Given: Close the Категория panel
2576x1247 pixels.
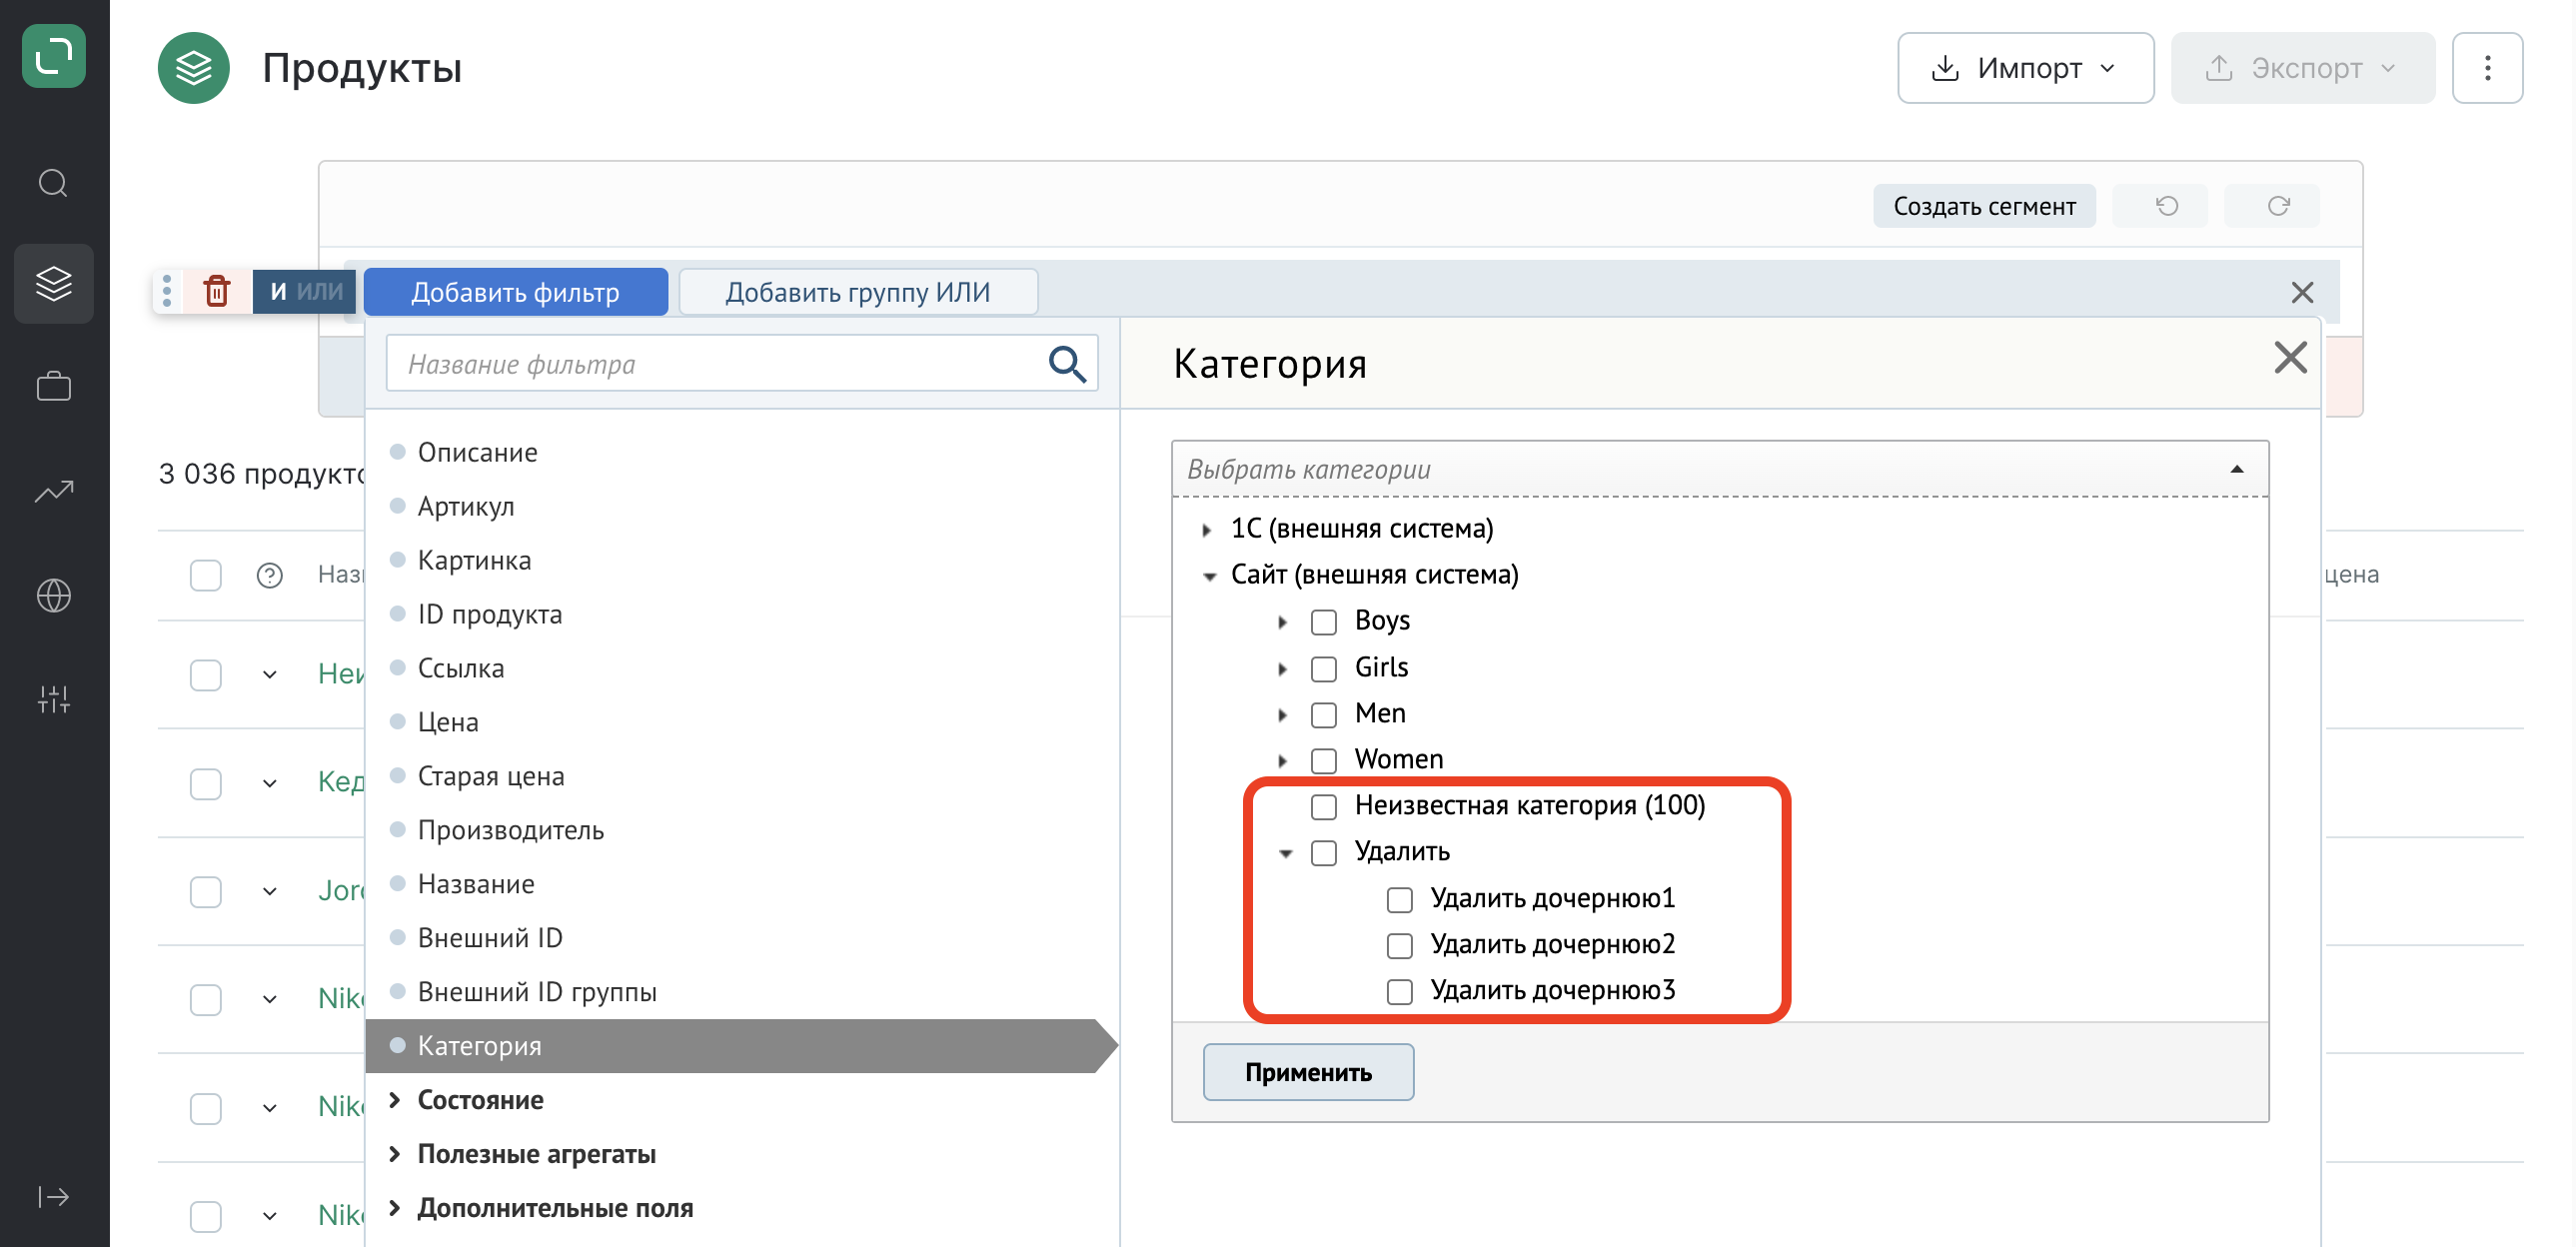Looking at the screenshot, I should point(2290,358).
